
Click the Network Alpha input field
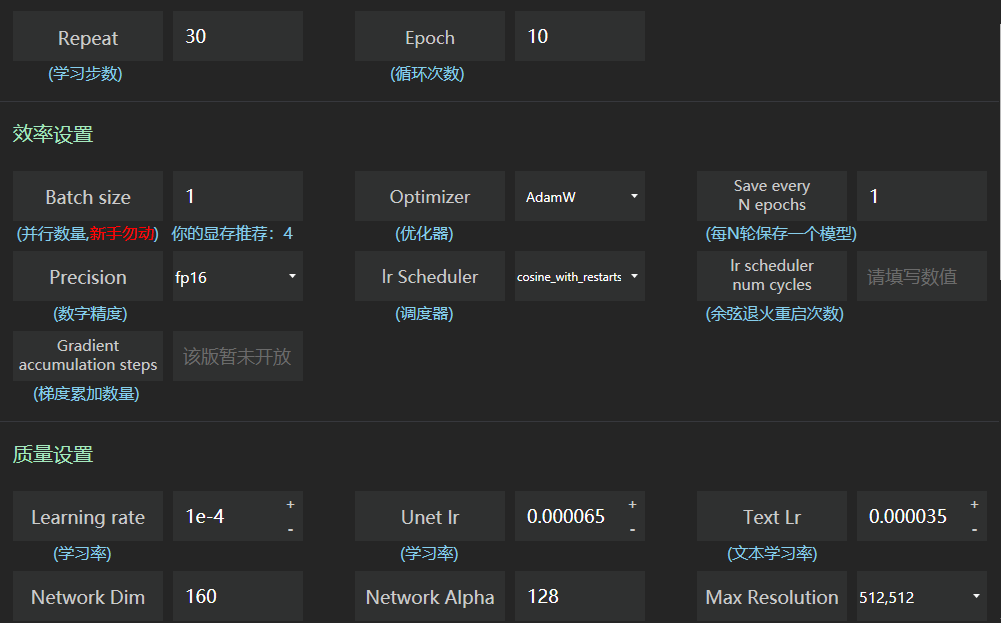click(579, 597)
